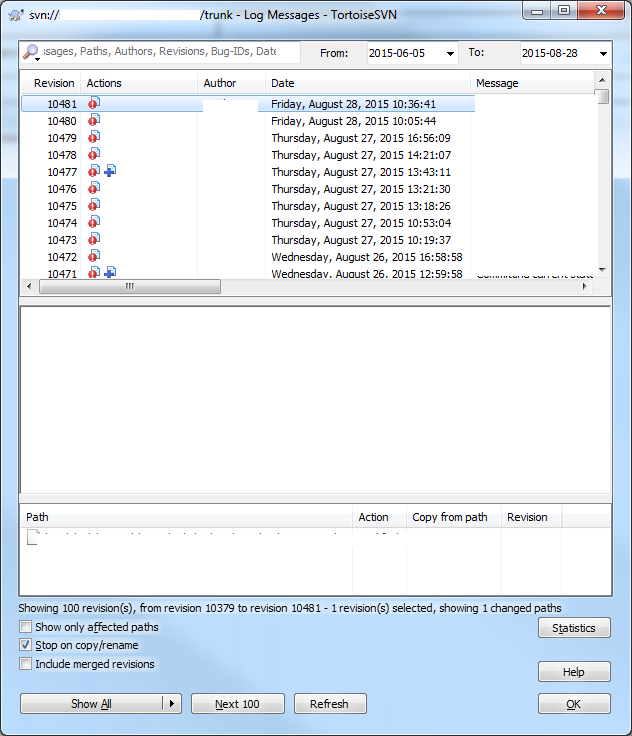This screenshot has height=736, width=632.
Task: Open the To date dropdown
Action: tap(603, 54)
